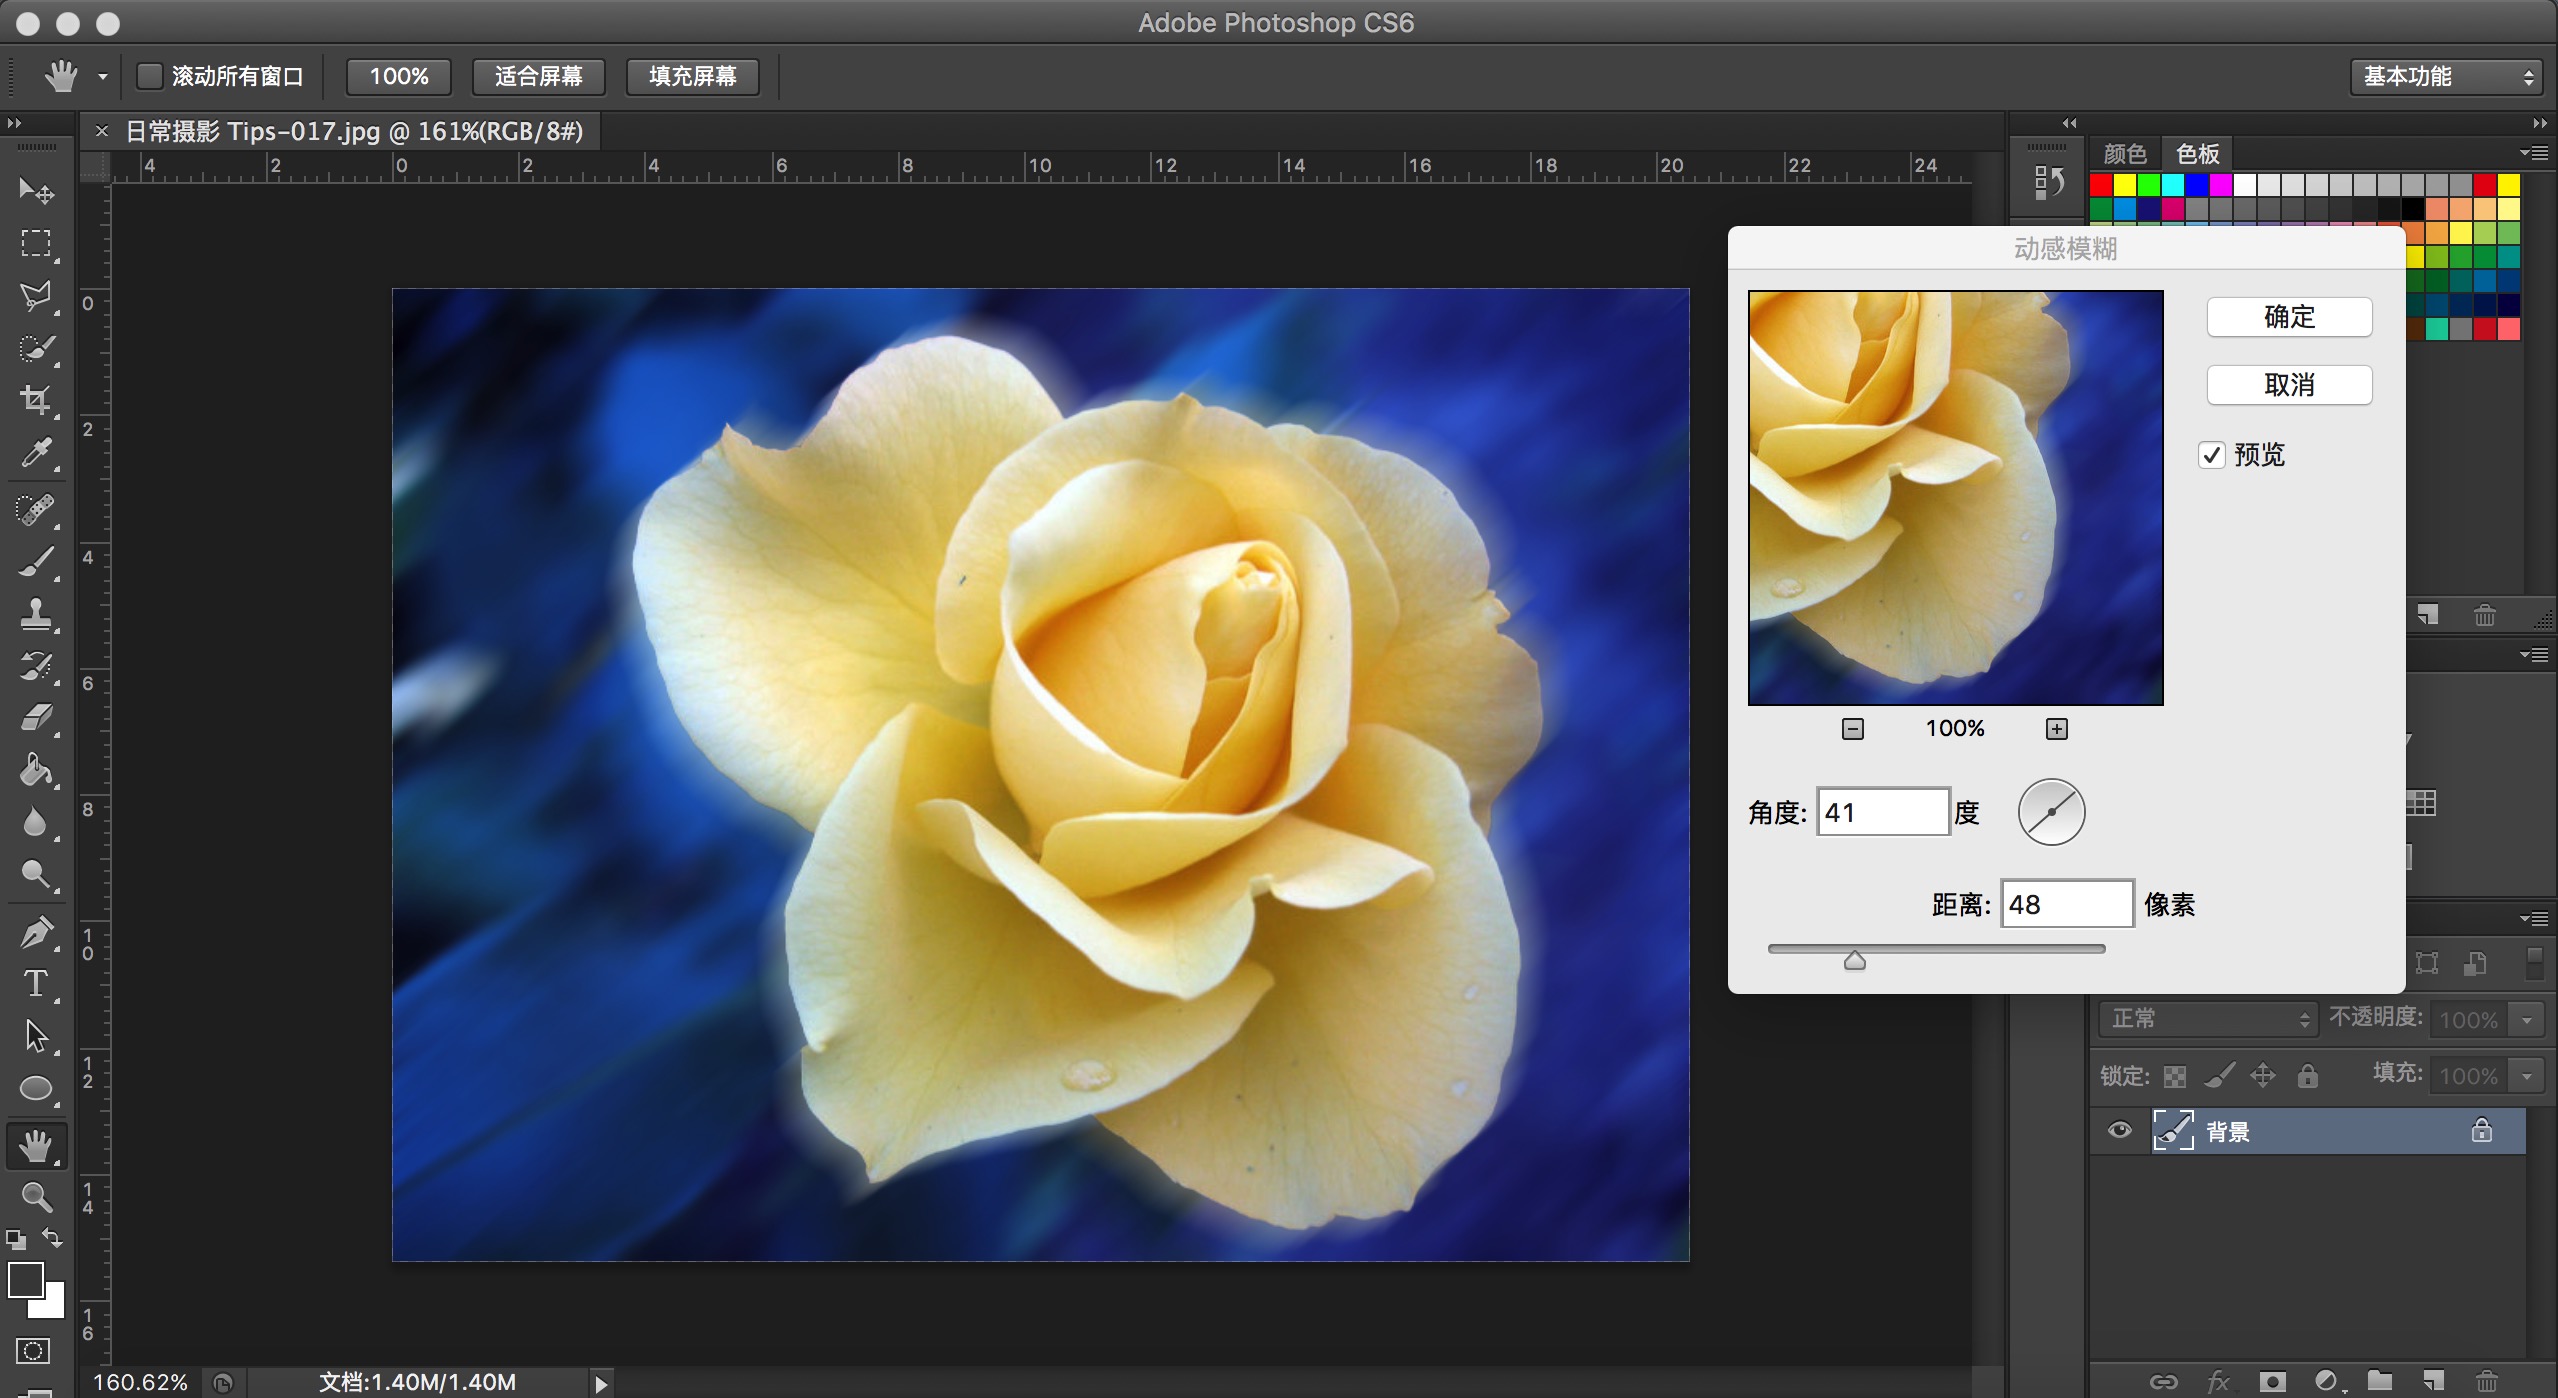The image size is (2558, 1398).
Task: Select the Eyedropper tool
Action: tap(36, 453)
